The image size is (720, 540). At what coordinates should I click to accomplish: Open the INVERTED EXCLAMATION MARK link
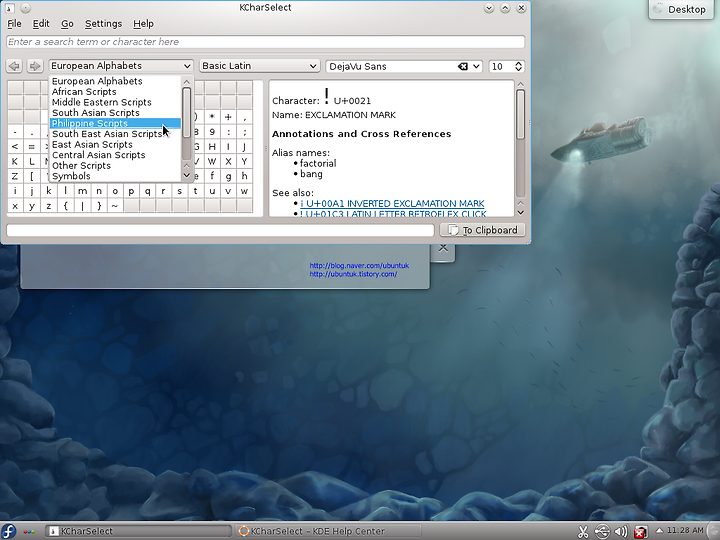(x=392, y=203)
